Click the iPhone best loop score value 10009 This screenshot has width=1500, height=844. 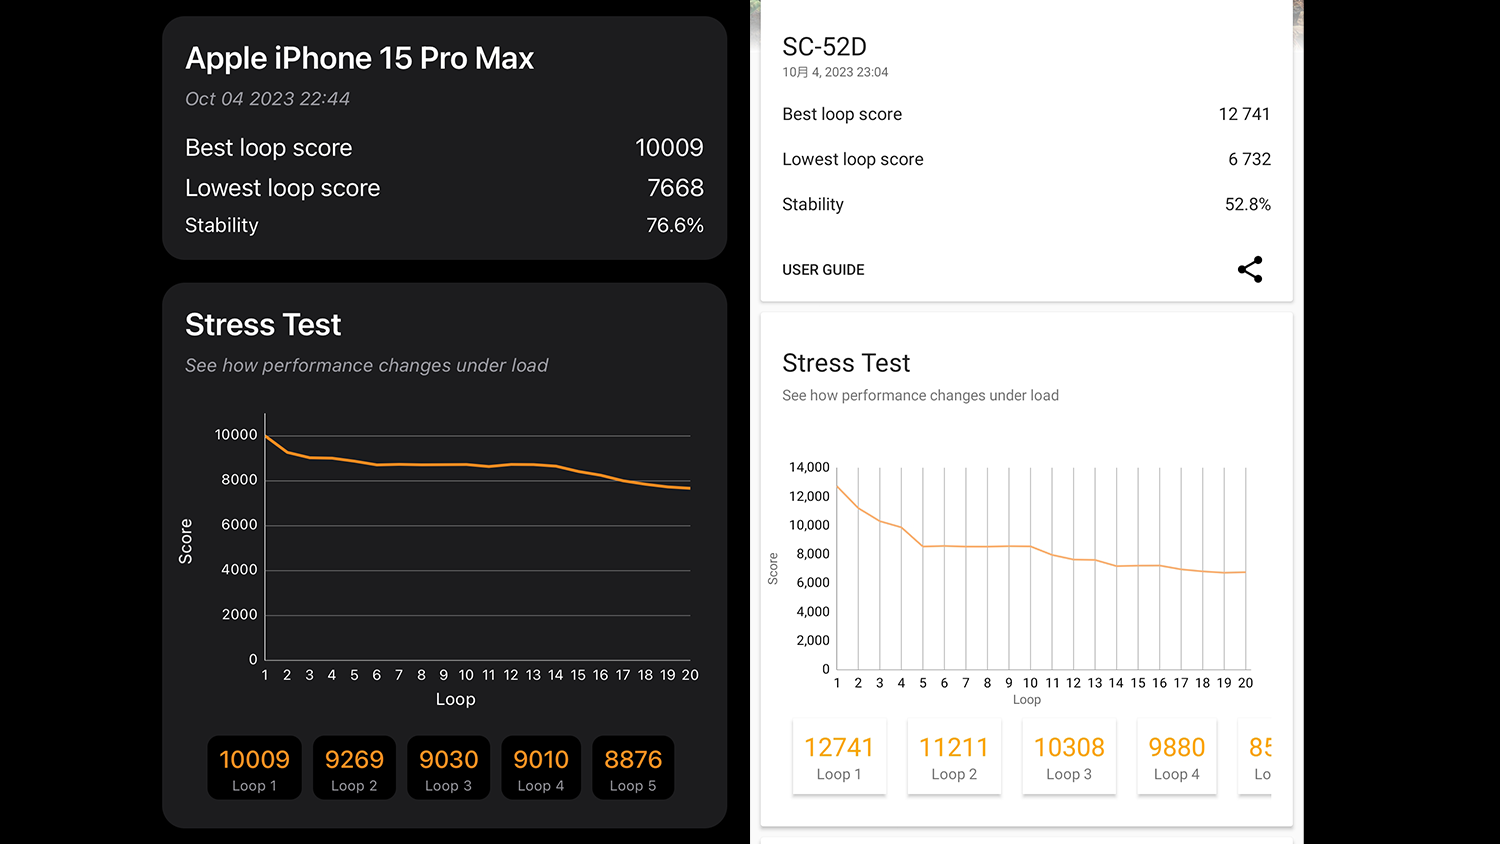click(669, 148)
